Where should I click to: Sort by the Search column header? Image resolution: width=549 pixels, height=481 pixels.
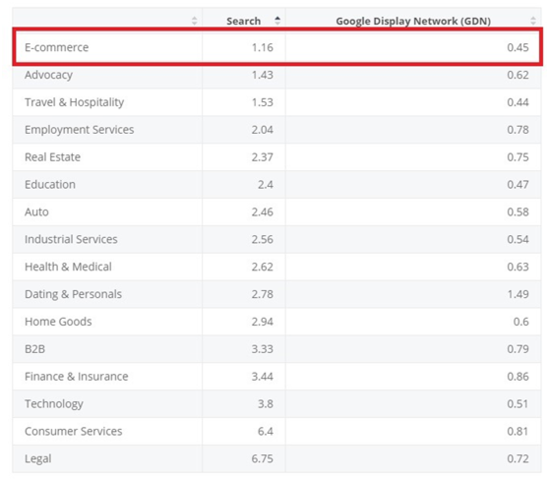point(243,21)
